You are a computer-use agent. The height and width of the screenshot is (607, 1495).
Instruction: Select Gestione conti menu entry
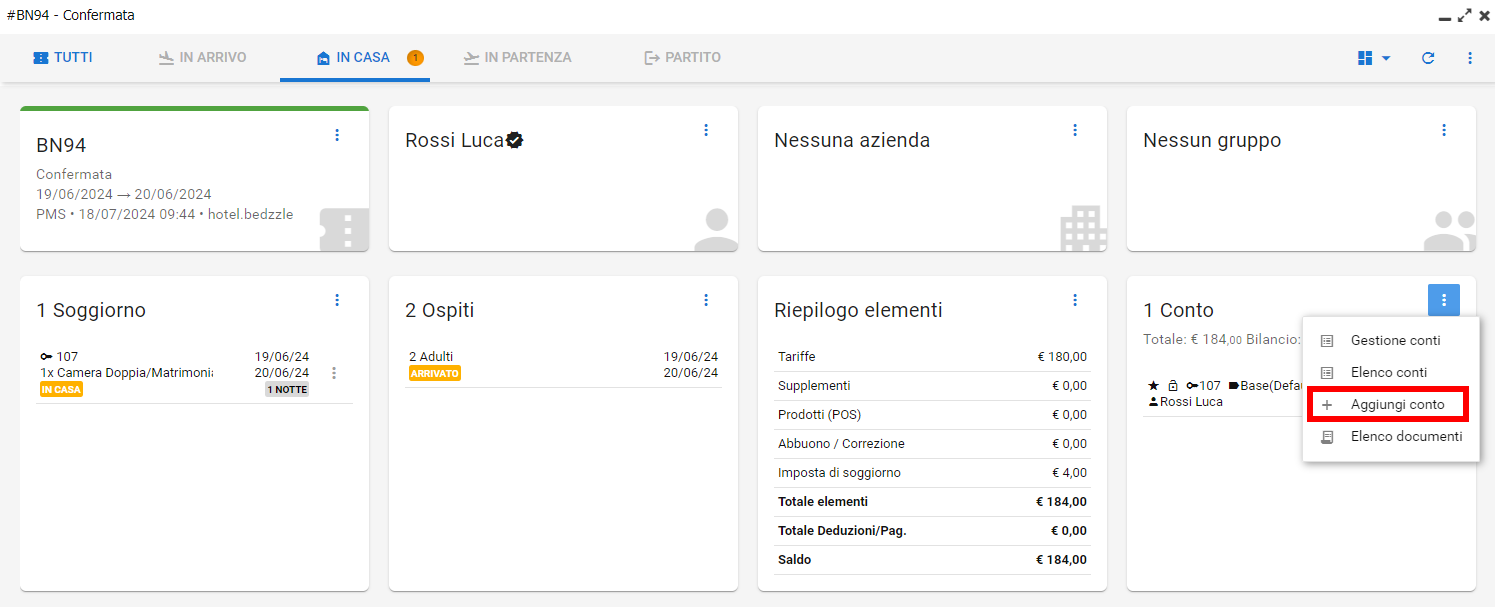[x=1395, y=341]
